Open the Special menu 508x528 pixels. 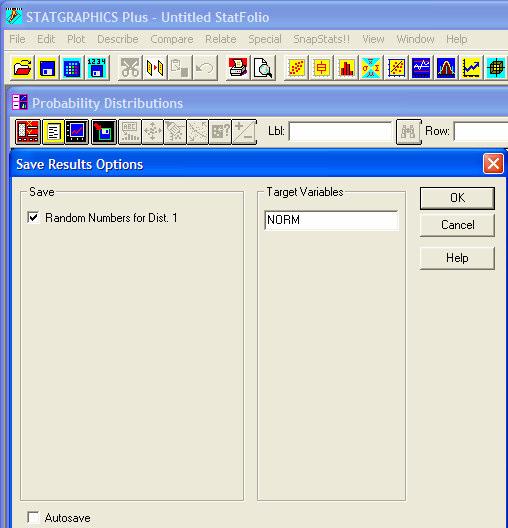point(265,39)
